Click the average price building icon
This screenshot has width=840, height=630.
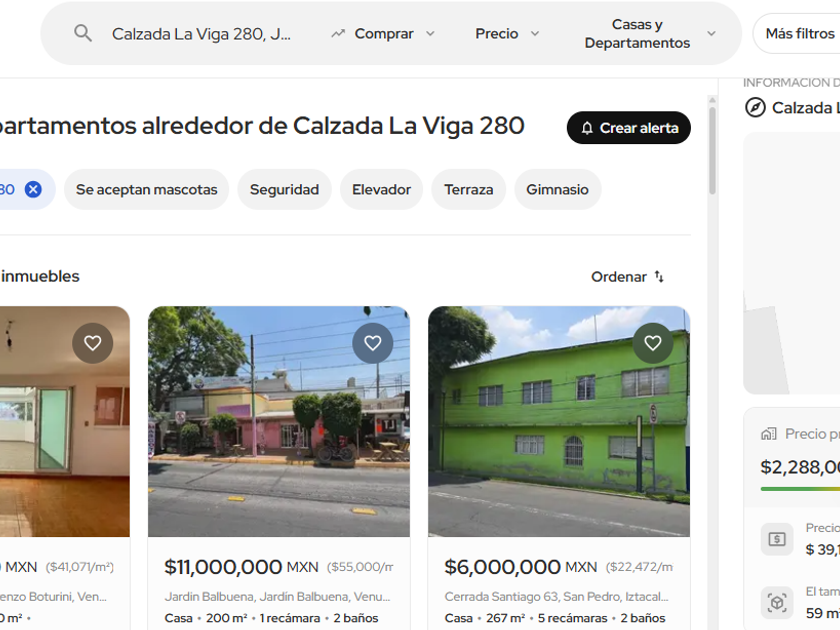(769, 433)
